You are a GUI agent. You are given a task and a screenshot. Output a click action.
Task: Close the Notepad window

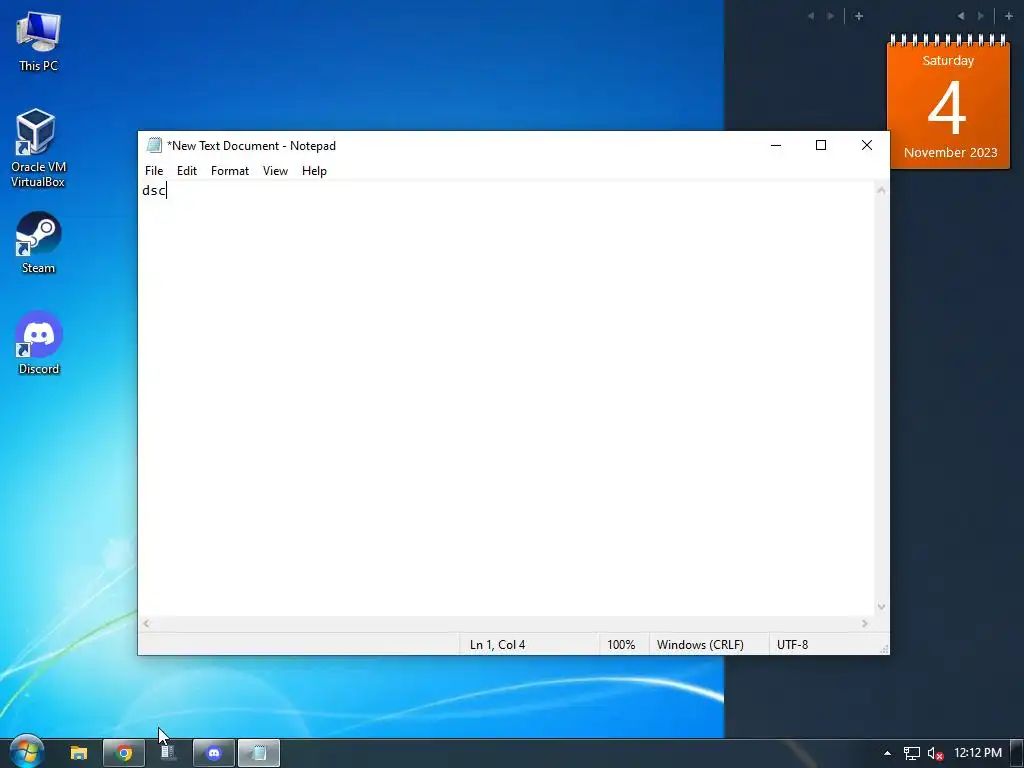point(867,145)
